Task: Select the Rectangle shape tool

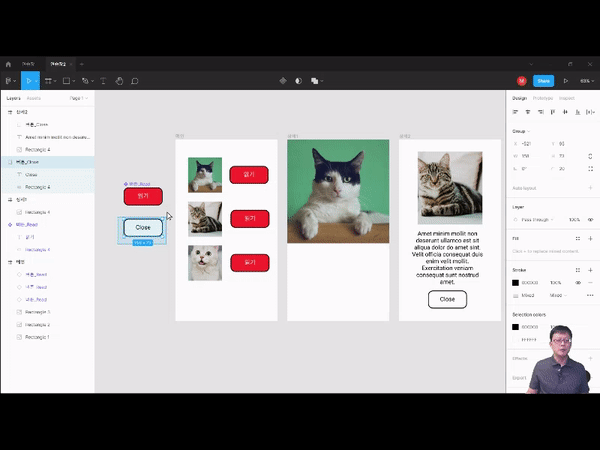Action: coord(67,81)
